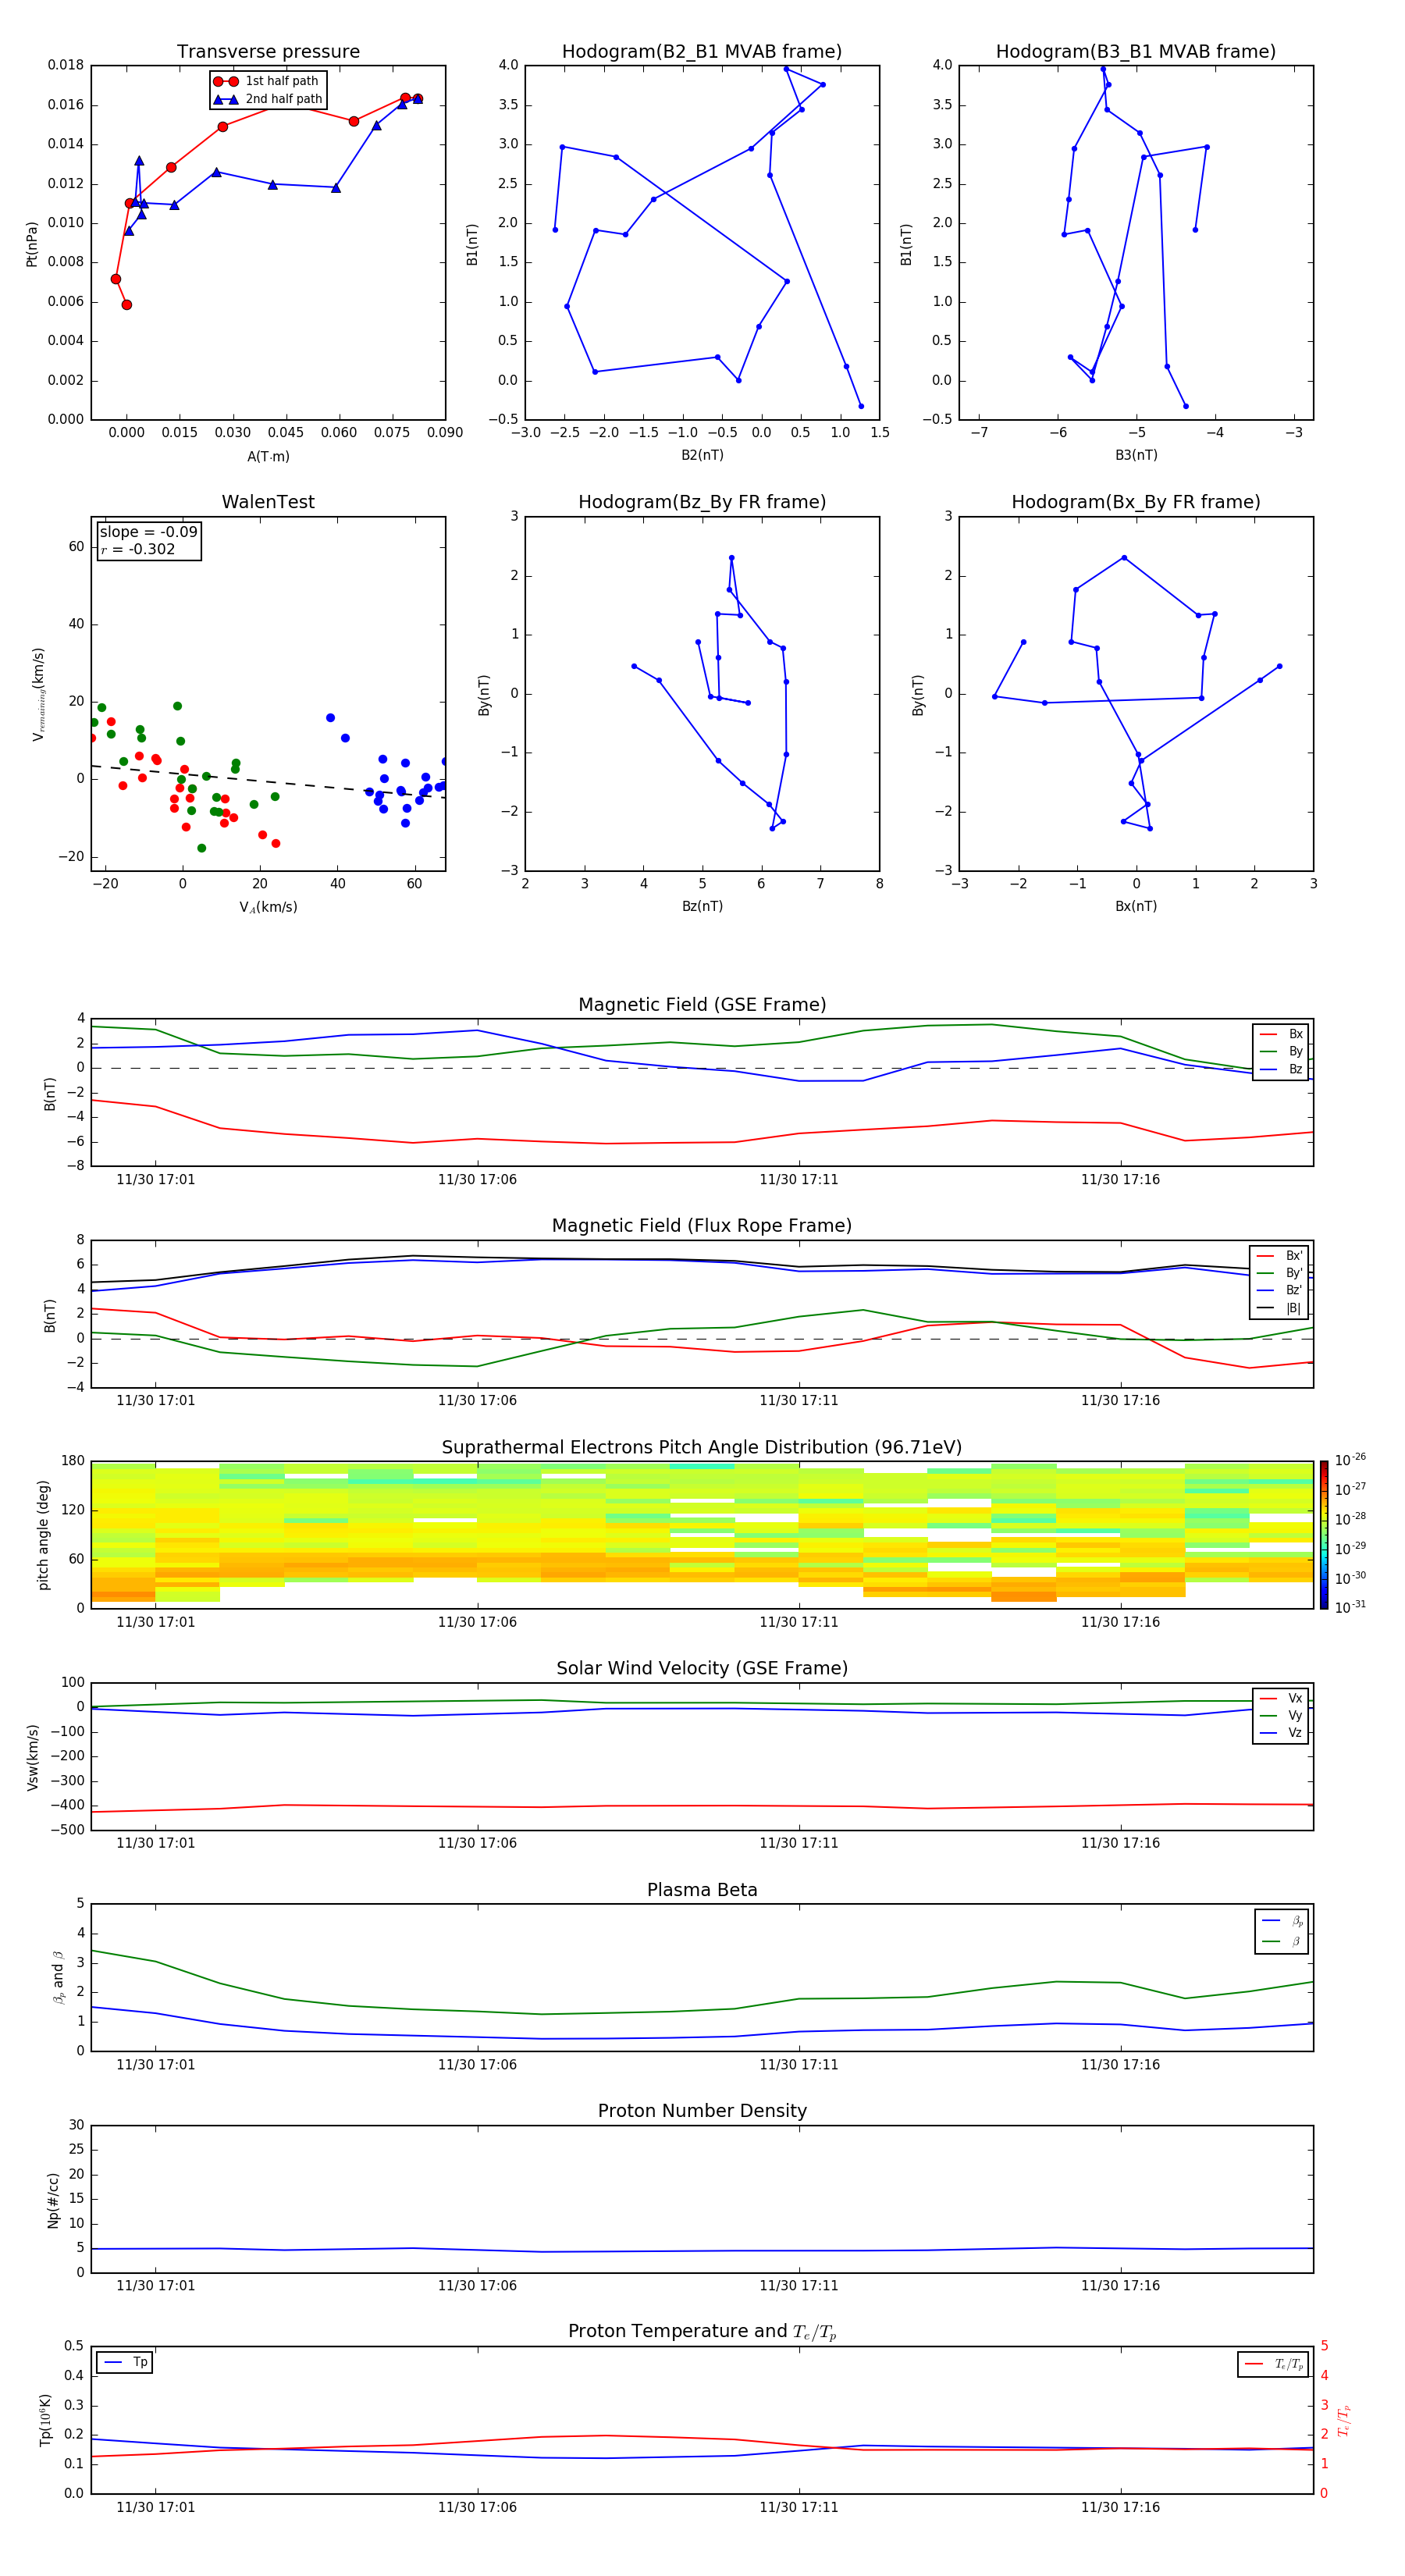This screenshot has width=1405, height=2576.
Task: Click the Bx' entry in Flux Rope legend
Action: click(1280, 1256)
